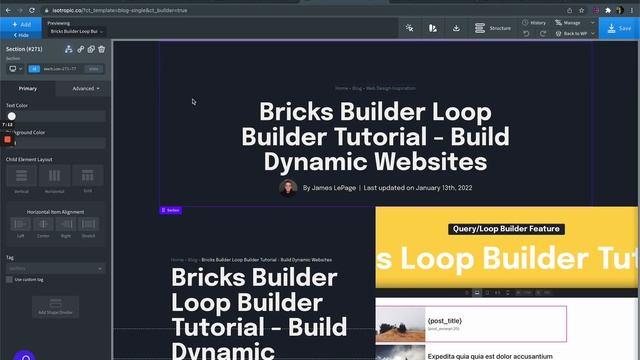Image resolution: width=640 pixels, height=360 pixels.
Task: Open the Advanced tab dropdown
Action: coord(86,88)
